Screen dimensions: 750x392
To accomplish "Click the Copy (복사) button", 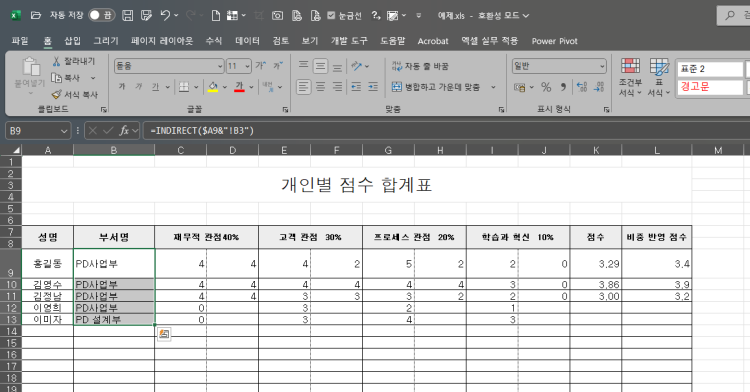I will [66, 77].
